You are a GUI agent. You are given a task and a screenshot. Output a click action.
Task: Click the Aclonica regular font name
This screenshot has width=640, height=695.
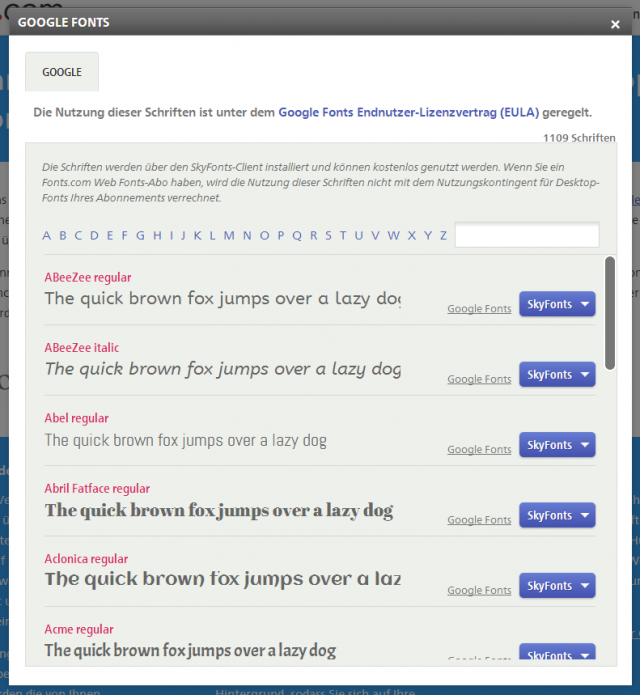tap(86, 559)
